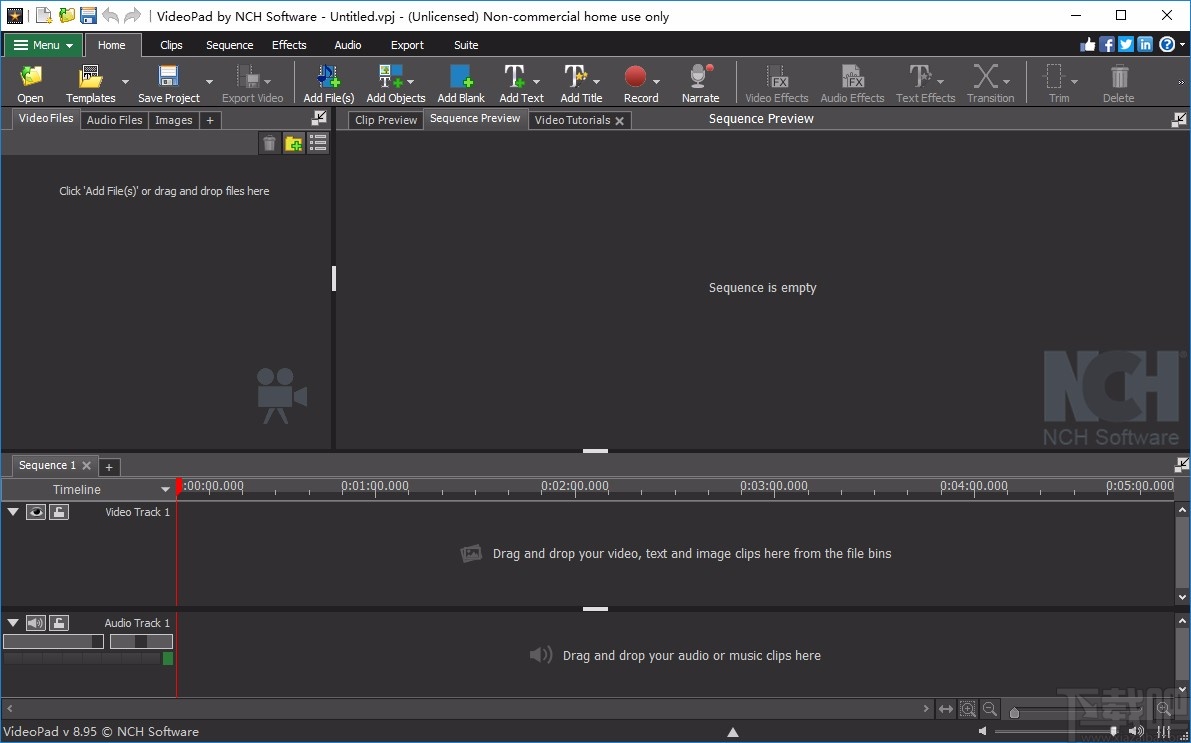Open the Export ribbon tab
Viewport: 1191px width, 743px height.
tap(407, 45)
